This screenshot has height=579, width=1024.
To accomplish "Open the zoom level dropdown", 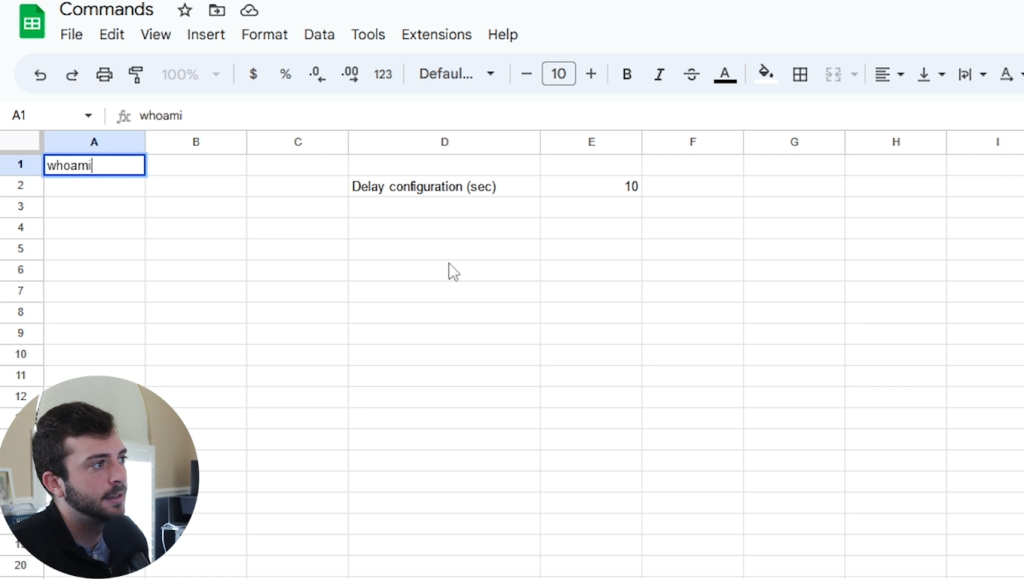I will pos(191,74).
